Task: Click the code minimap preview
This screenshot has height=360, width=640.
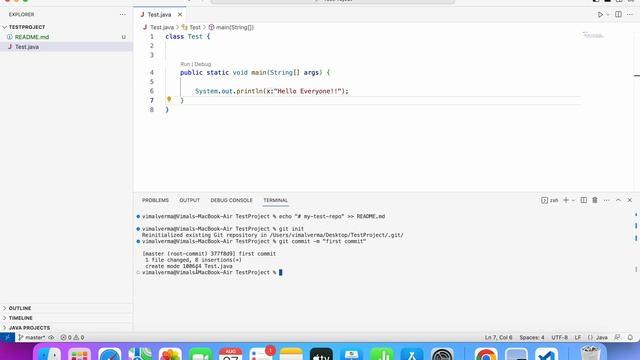Action: 593,36
